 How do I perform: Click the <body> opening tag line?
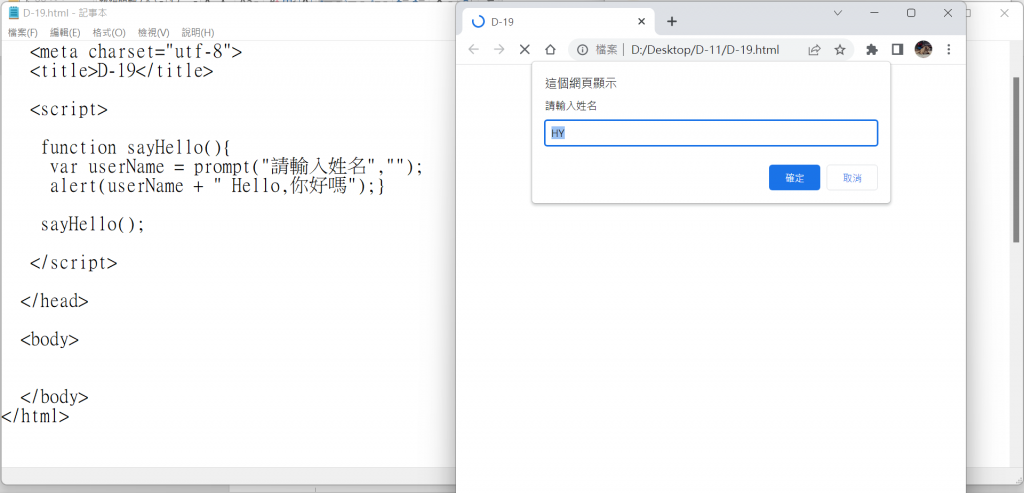(x=50, y=340)
